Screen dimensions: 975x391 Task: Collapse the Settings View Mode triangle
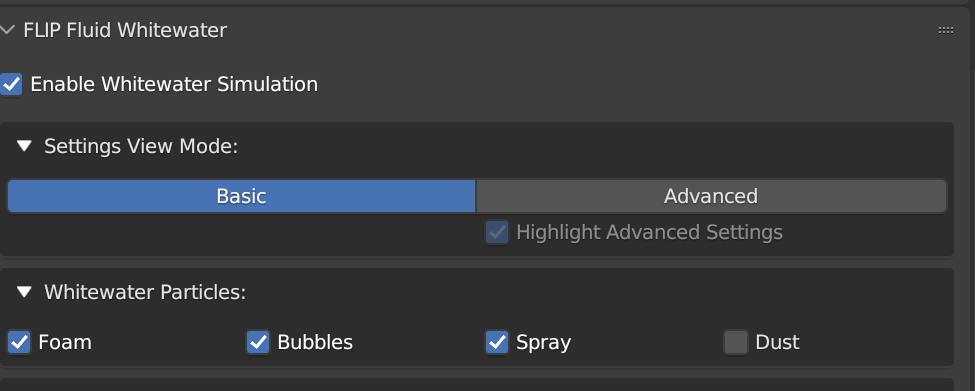coord(24,146)
